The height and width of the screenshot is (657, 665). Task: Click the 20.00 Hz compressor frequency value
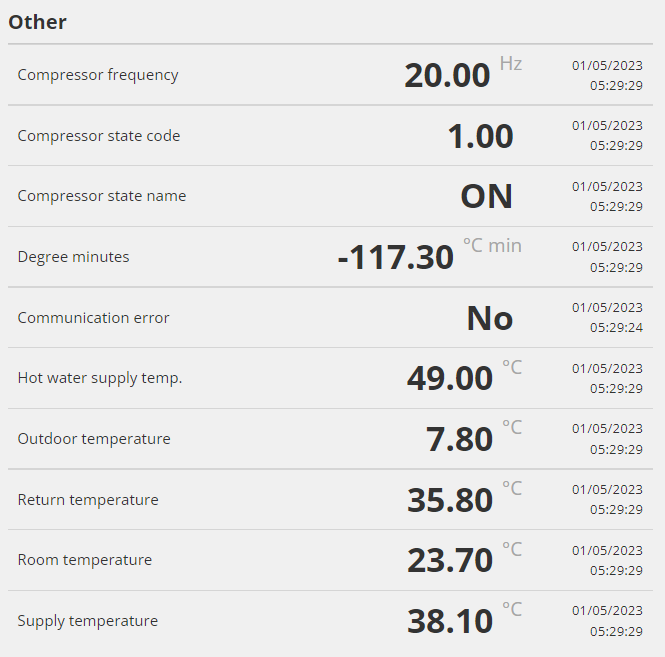447,75
